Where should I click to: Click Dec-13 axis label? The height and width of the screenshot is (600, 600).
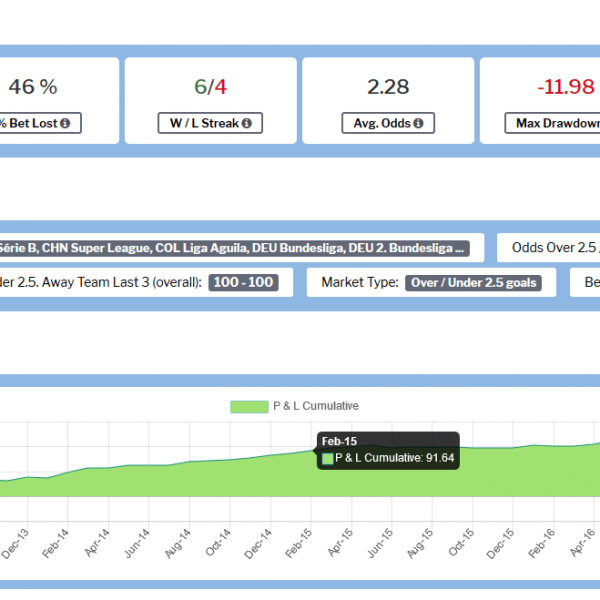point(15,544)
